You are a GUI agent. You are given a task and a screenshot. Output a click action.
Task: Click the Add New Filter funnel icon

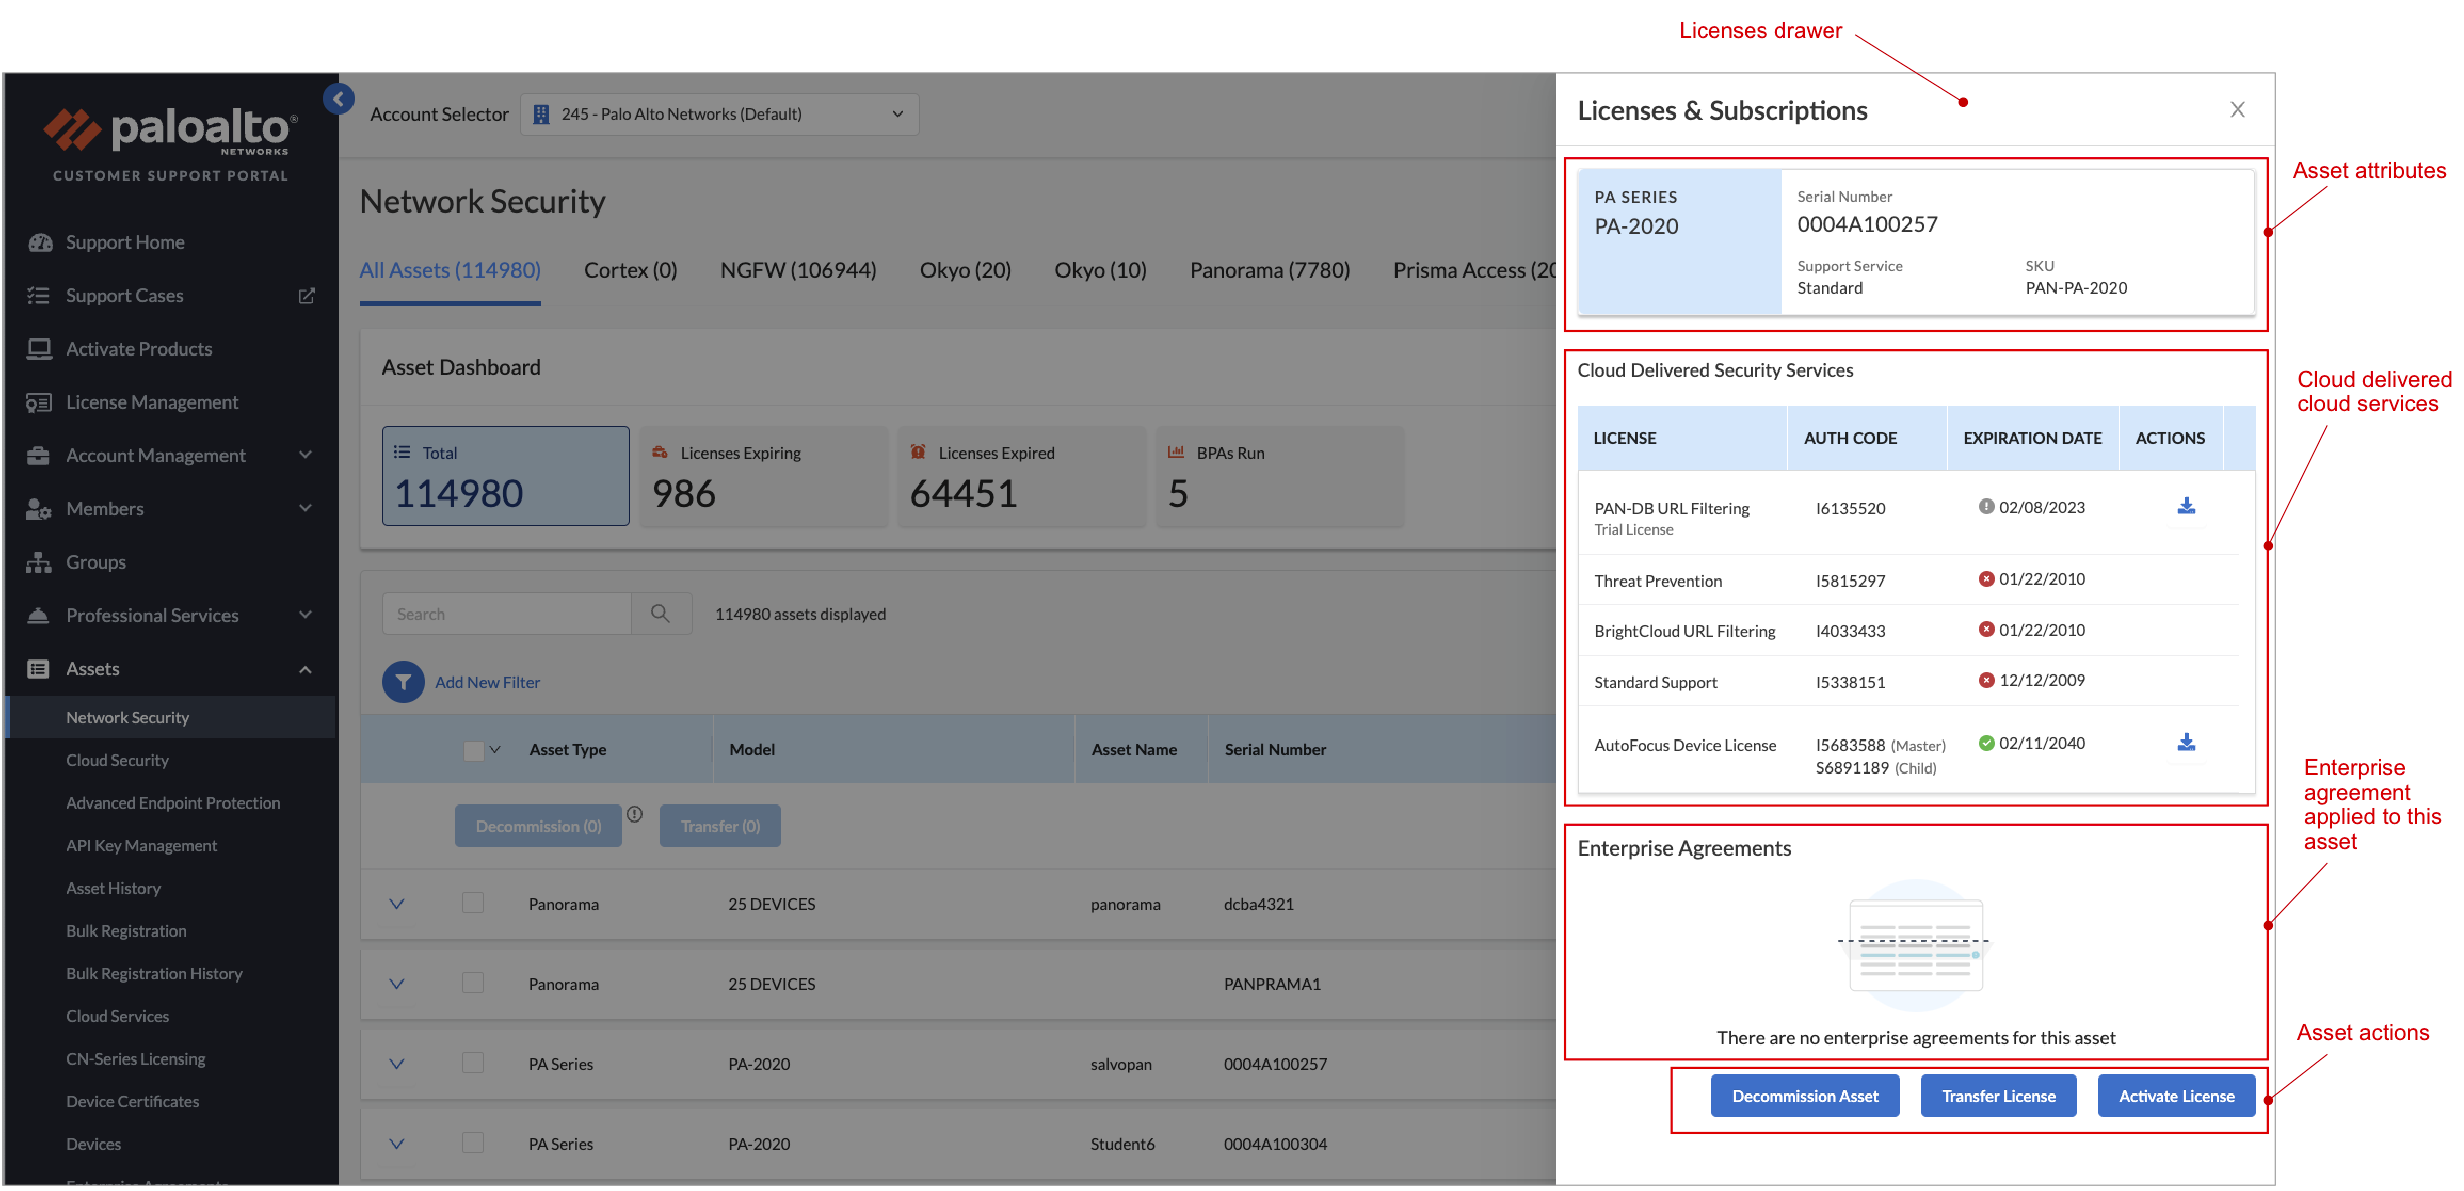tap(403, 682)
